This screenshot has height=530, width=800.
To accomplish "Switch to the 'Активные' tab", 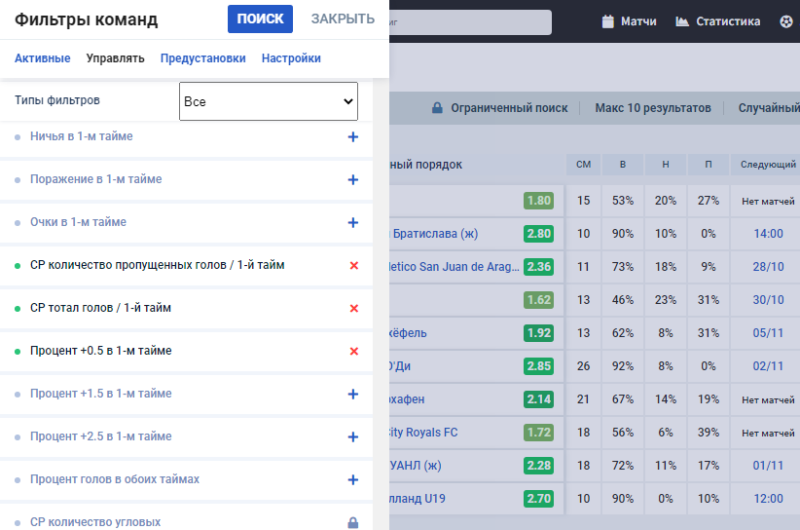I will pyautogui.click(x=42, y=58).
